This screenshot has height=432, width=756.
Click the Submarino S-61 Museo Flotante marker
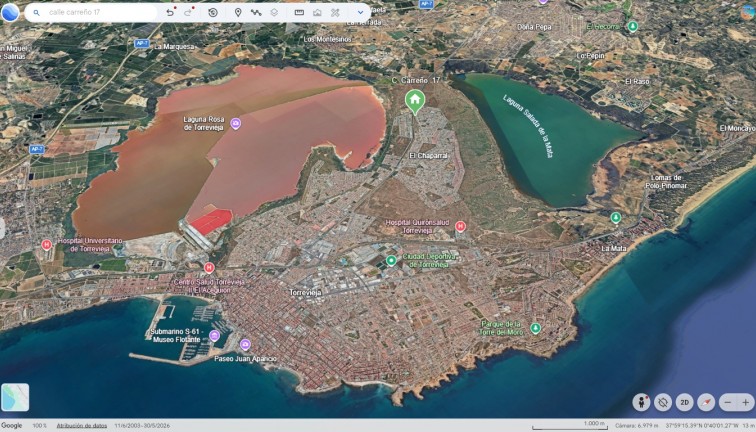[215, 336]
